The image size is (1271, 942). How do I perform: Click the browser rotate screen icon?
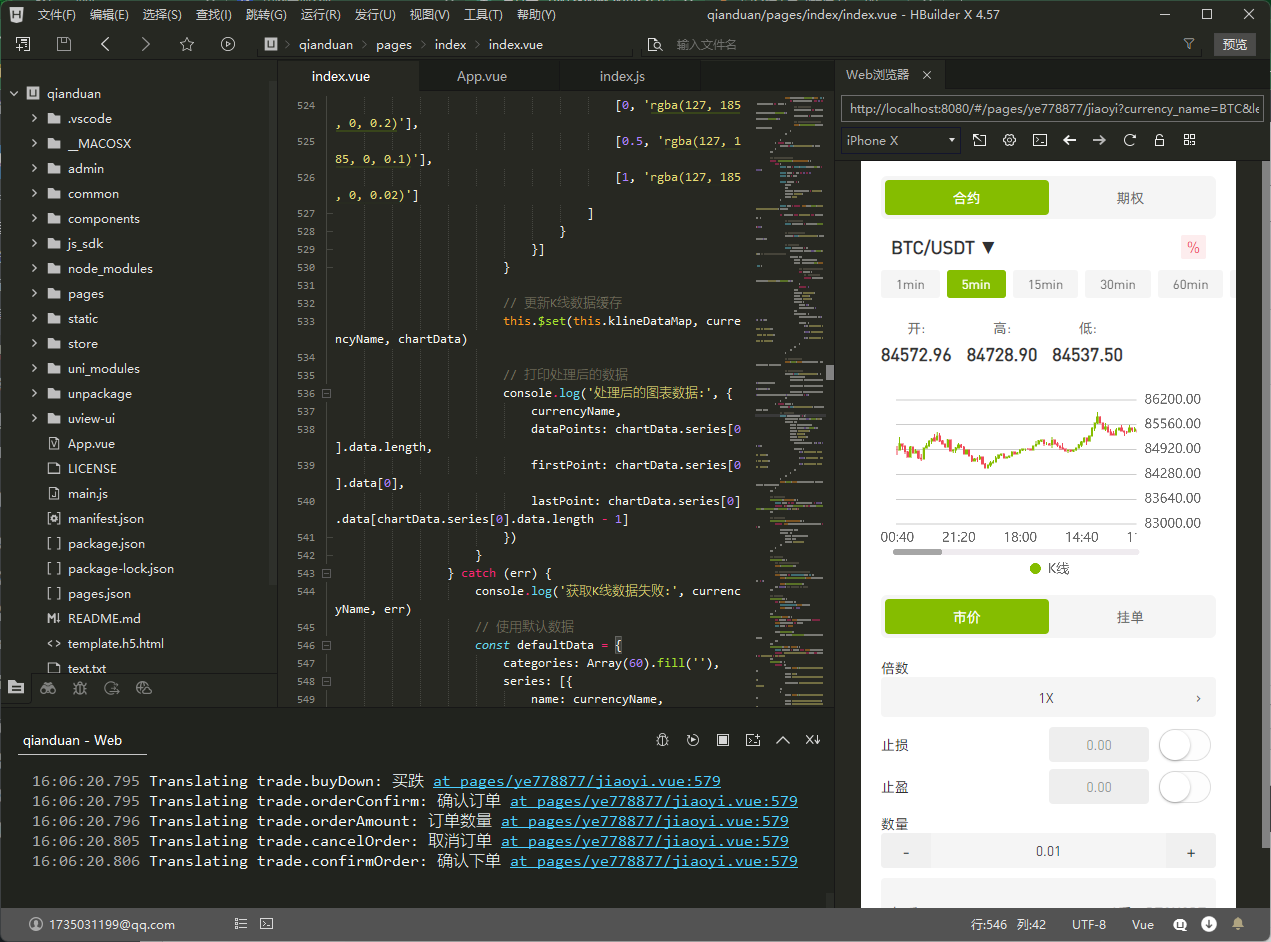(979, 140)
